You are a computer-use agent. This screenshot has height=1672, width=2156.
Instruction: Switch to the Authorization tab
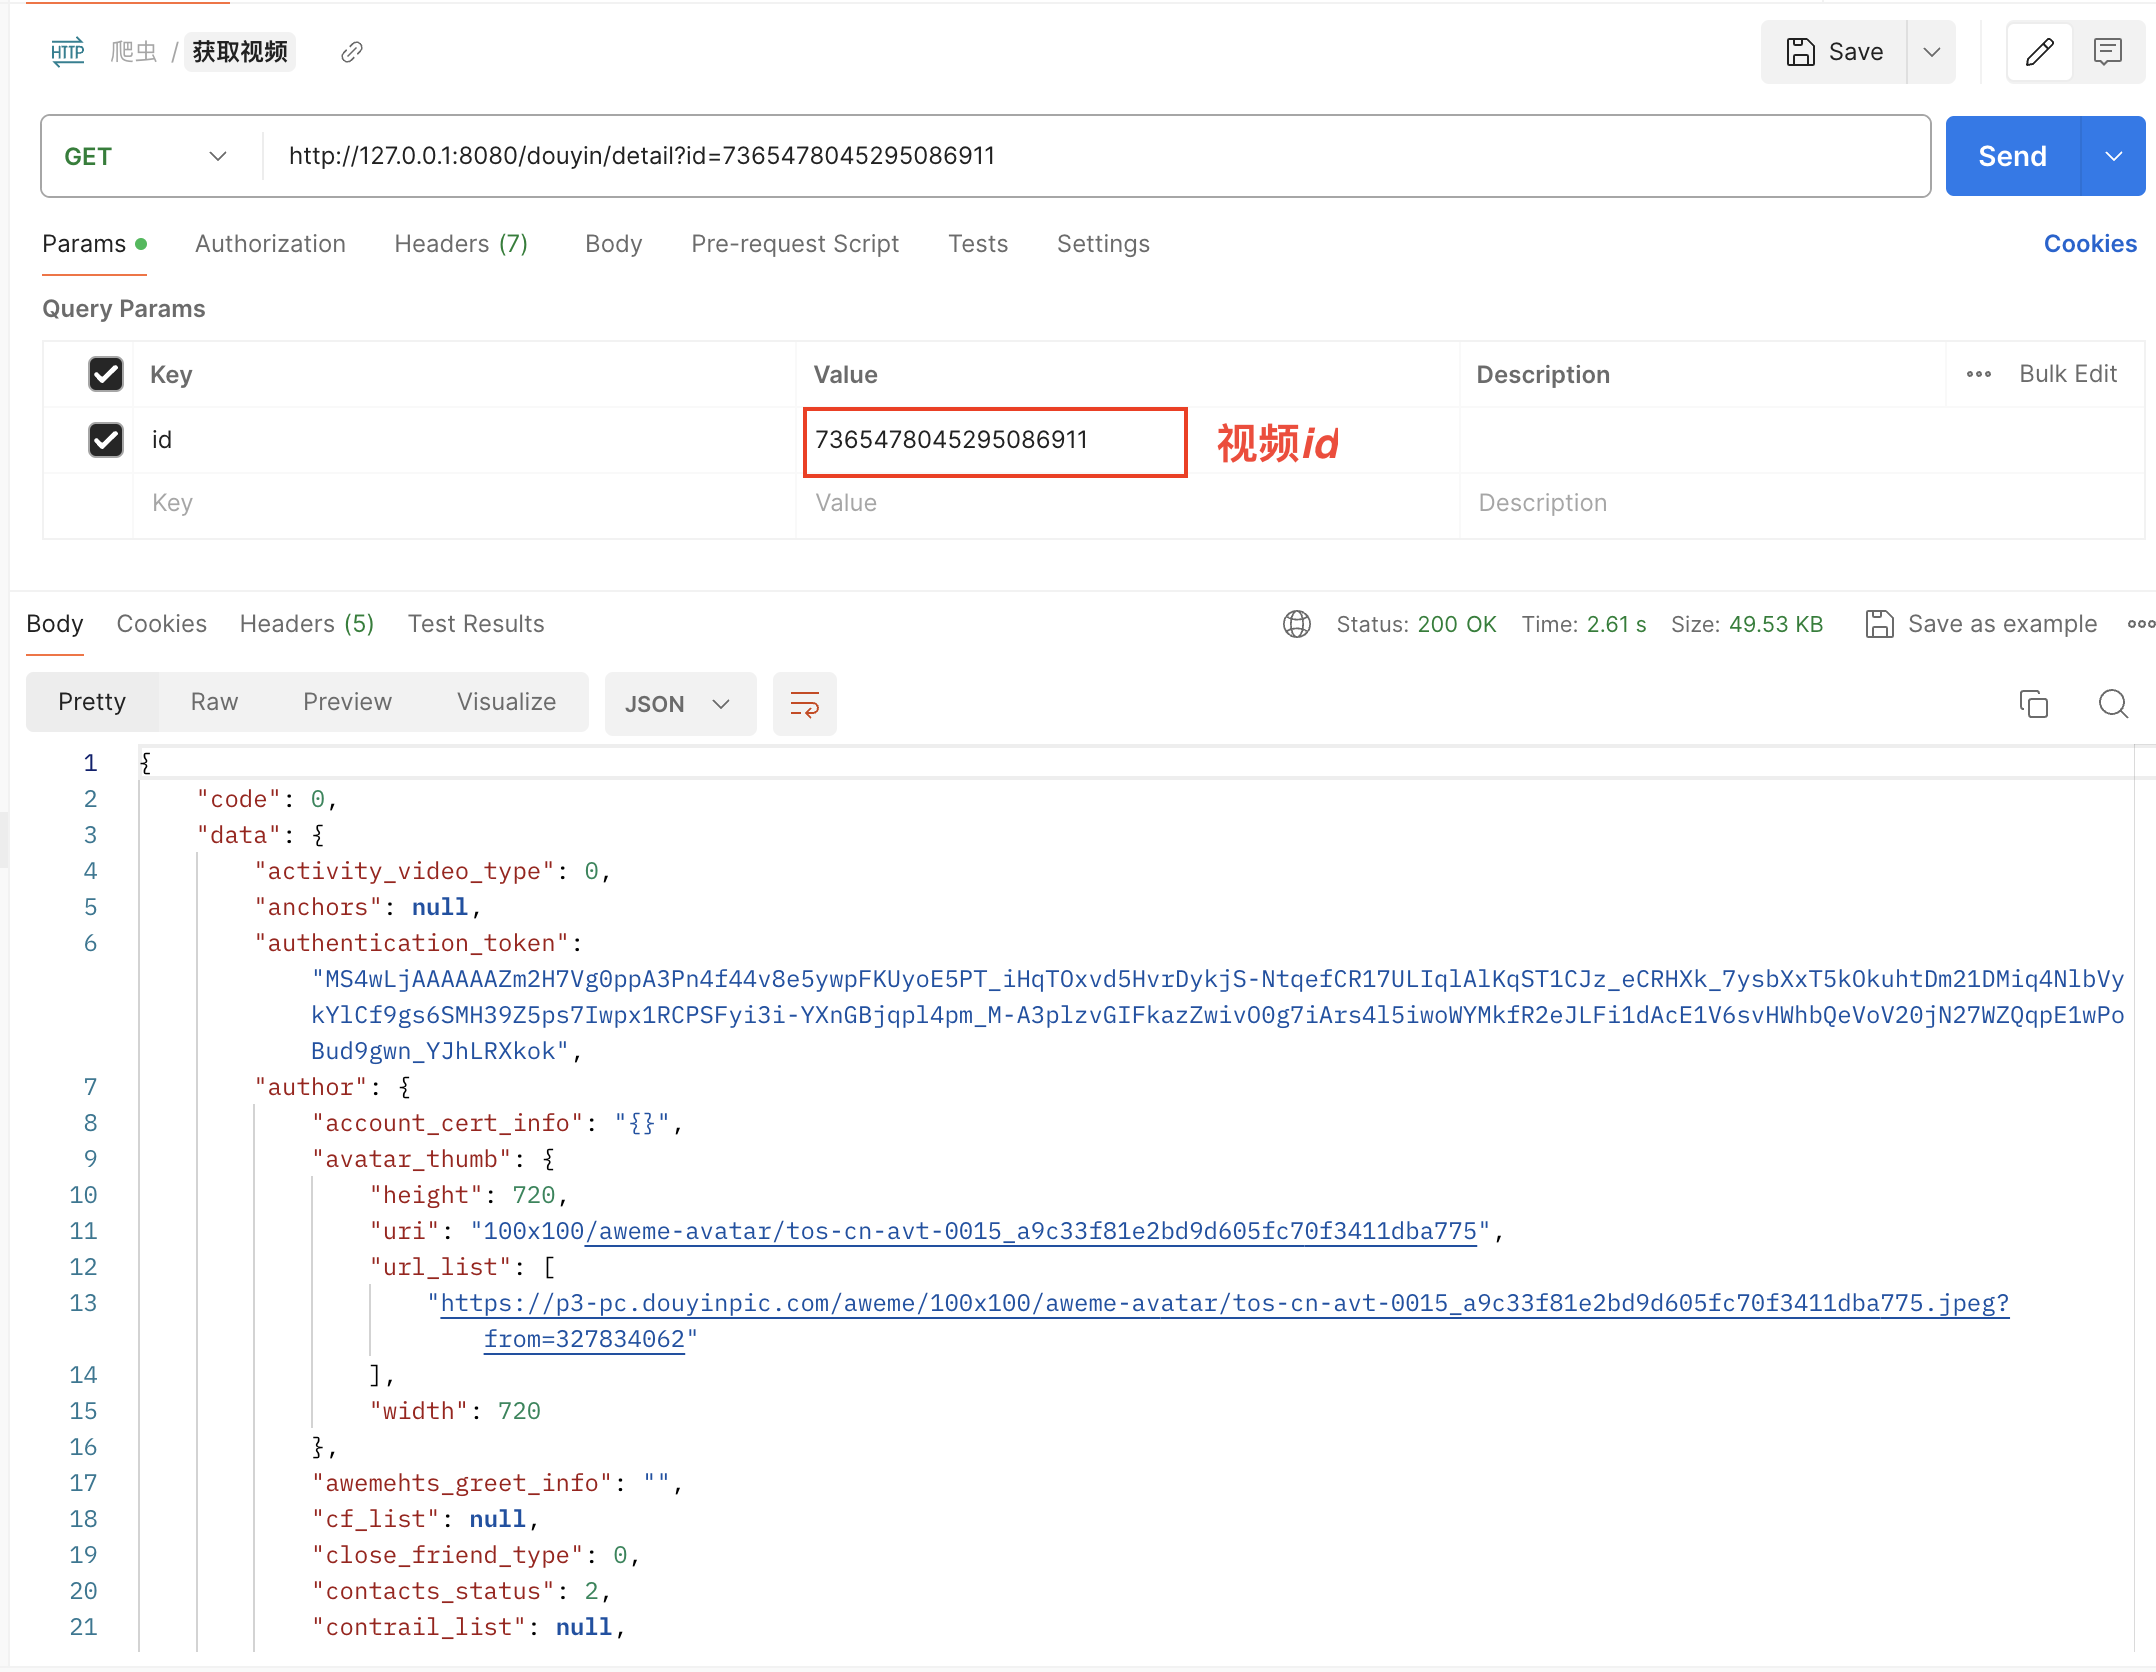[271, 243]
